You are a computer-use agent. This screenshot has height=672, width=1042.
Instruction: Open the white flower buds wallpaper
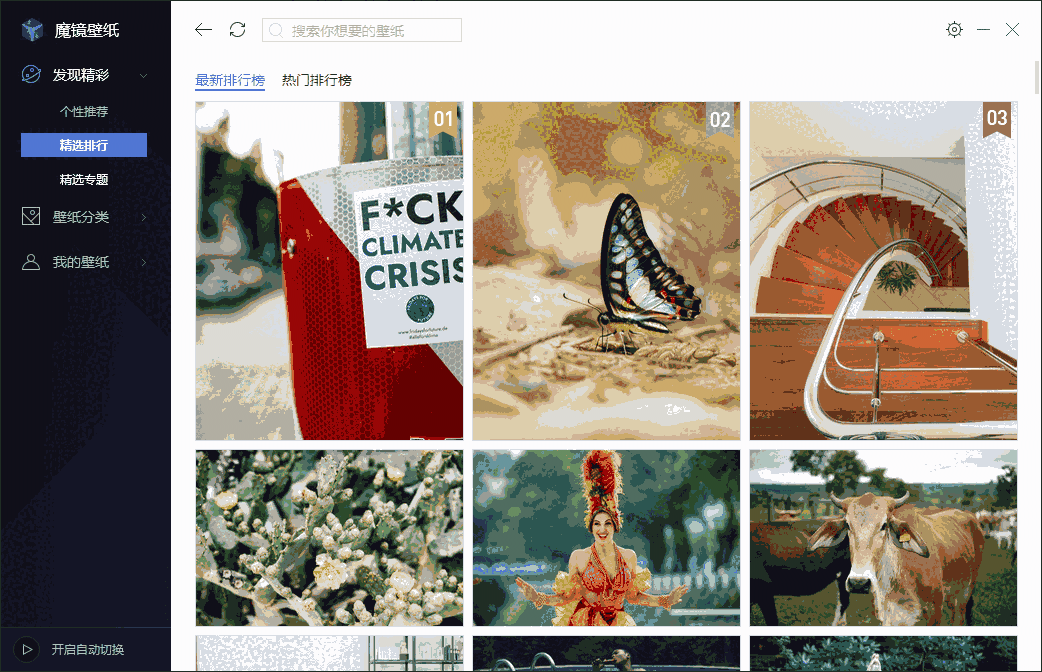pos(330,538)
